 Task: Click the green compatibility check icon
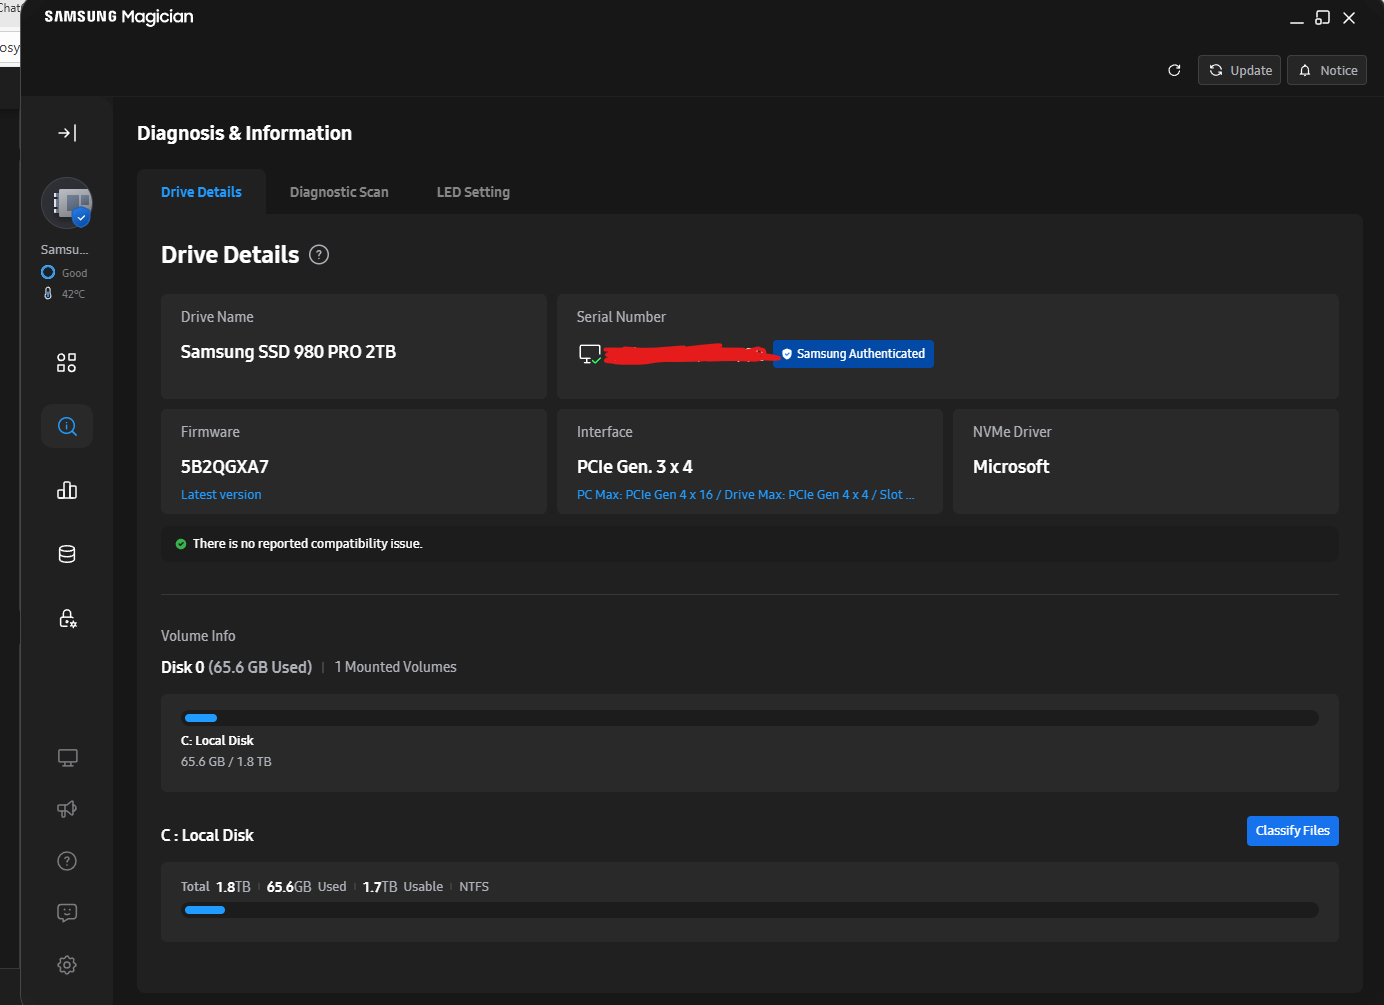(x=181, y=544)
